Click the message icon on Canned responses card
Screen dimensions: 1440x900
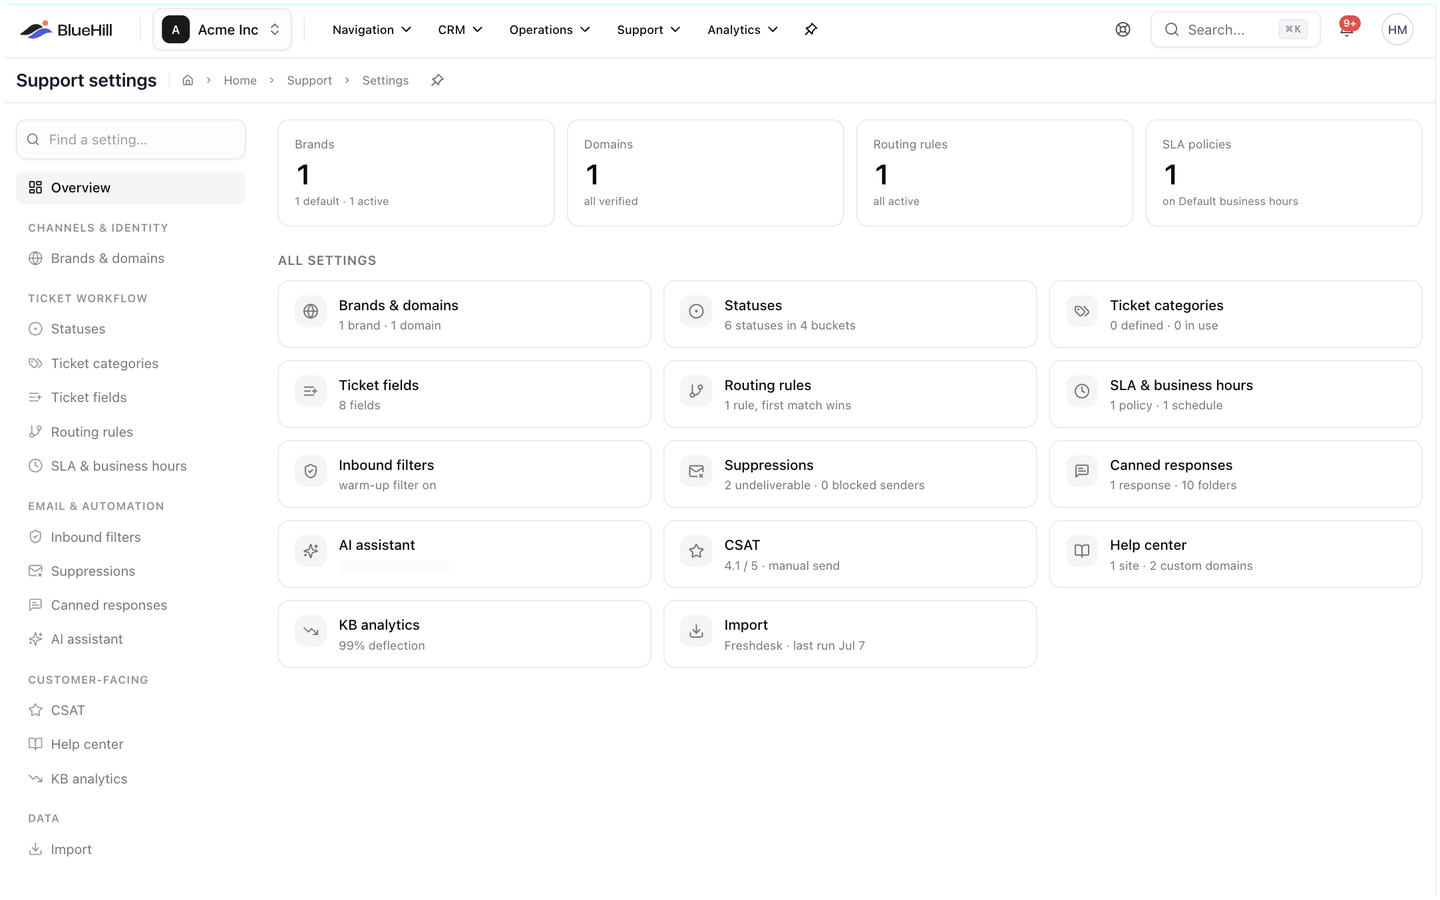click(x=1082, y=471)
